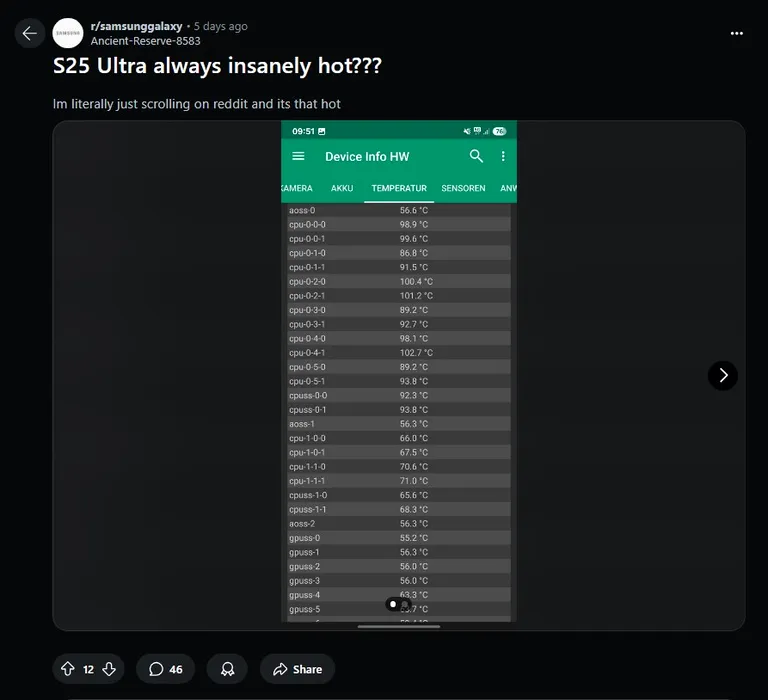Image resolution: width=768 pixels, height=700 pixels.
Task: Open overflow menu in Device Info HW
Action: pyautogui.click(x=503, y=156)
